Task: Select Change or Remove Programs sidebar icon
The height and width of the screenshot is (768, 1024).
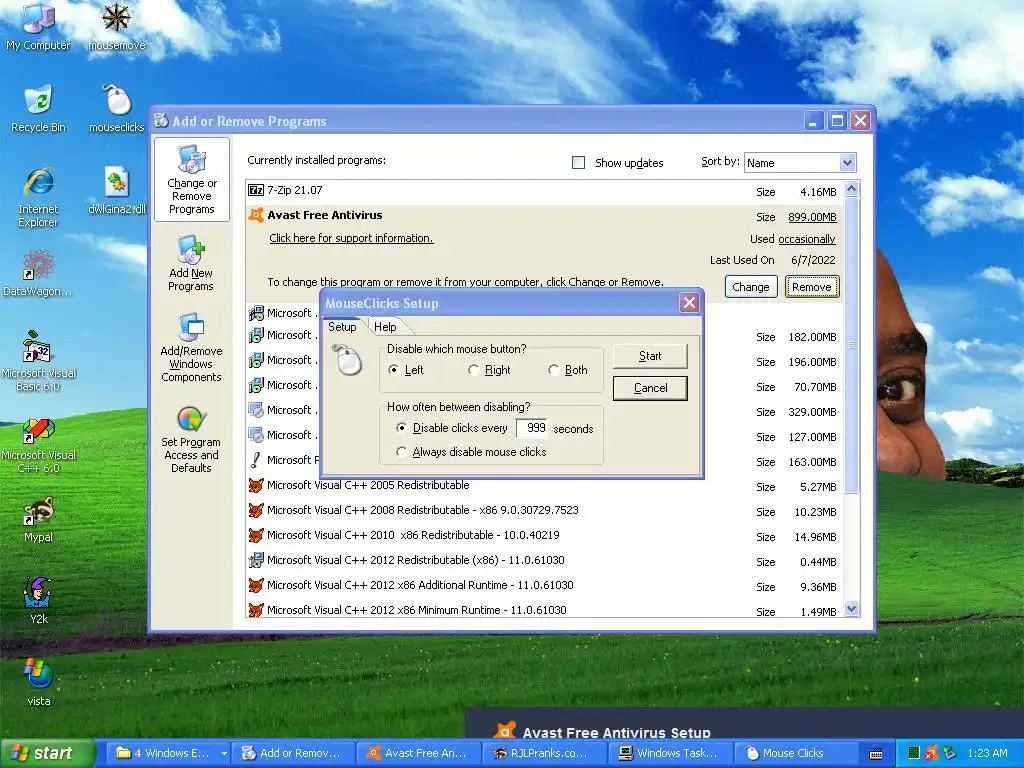Action: [191, 180]
